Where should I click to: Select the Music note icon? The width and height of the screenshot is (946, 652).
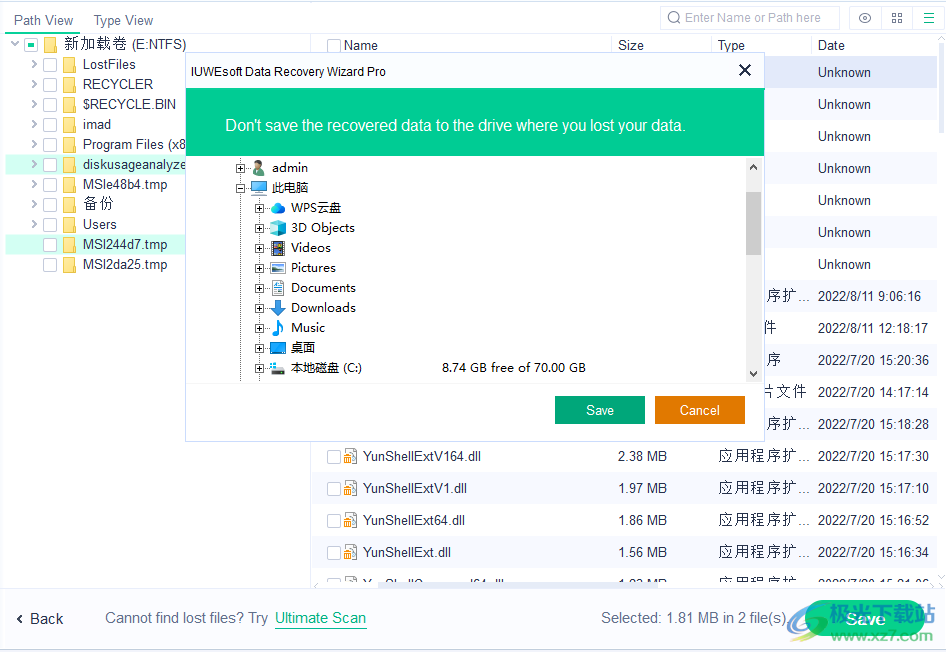[278, 328]
